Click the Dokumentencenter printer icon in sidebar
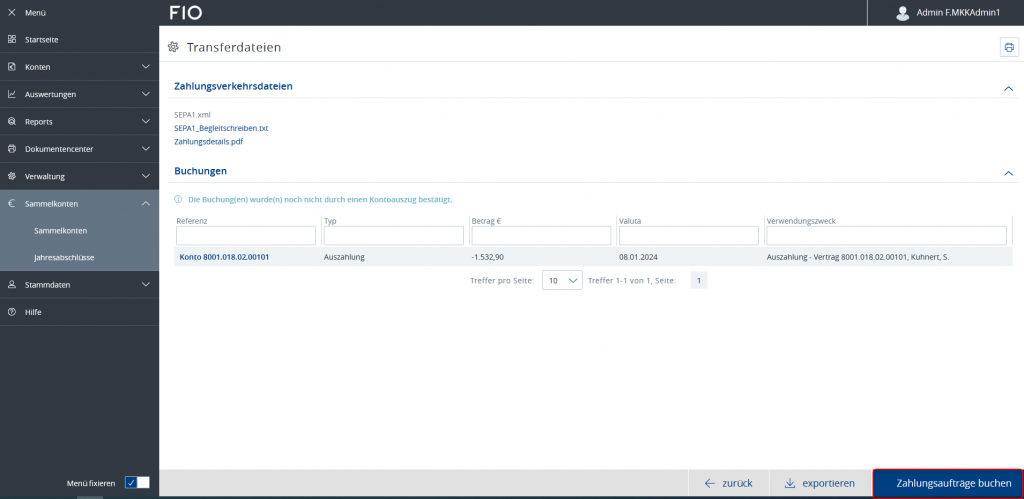 click(11, 149)
